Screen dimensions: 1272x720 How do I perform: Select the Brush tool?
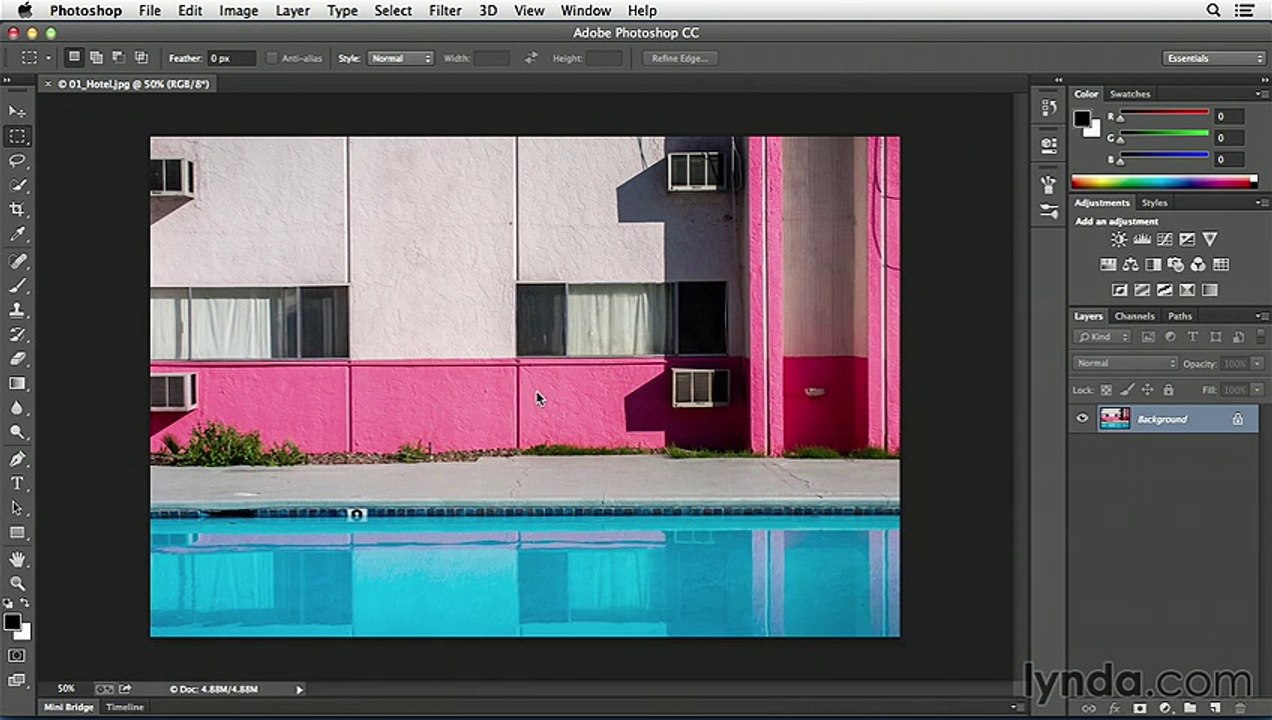[17, 286]
